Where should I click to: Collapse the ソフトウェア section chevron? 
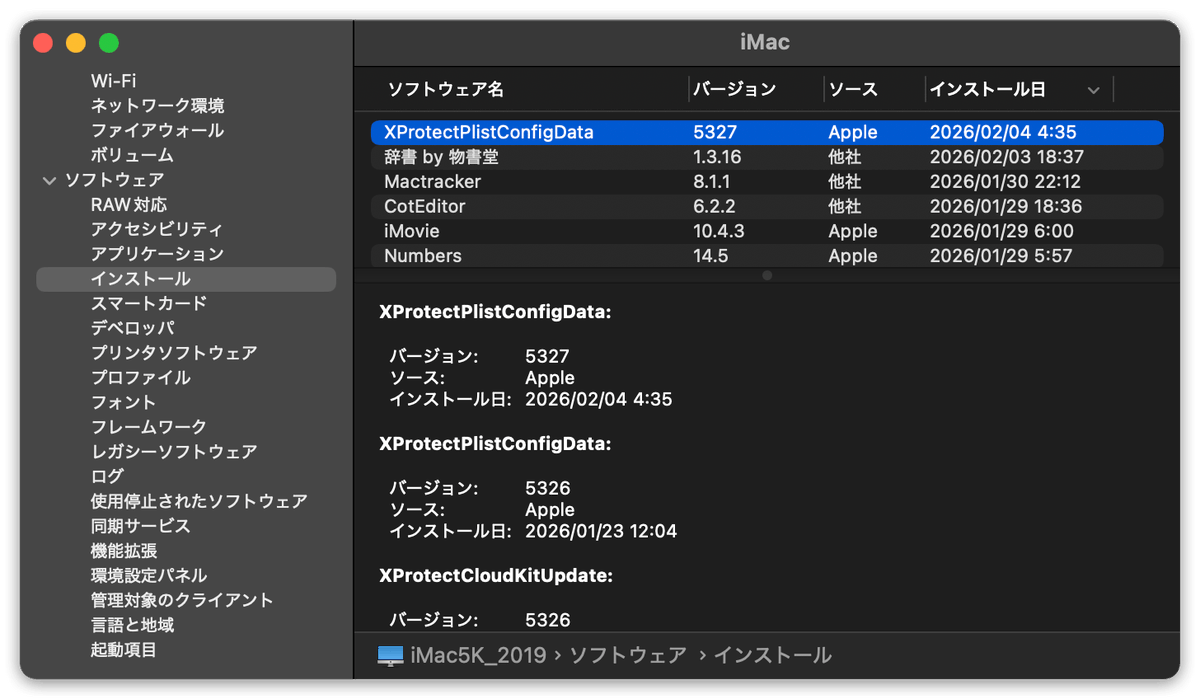(48, 181)
